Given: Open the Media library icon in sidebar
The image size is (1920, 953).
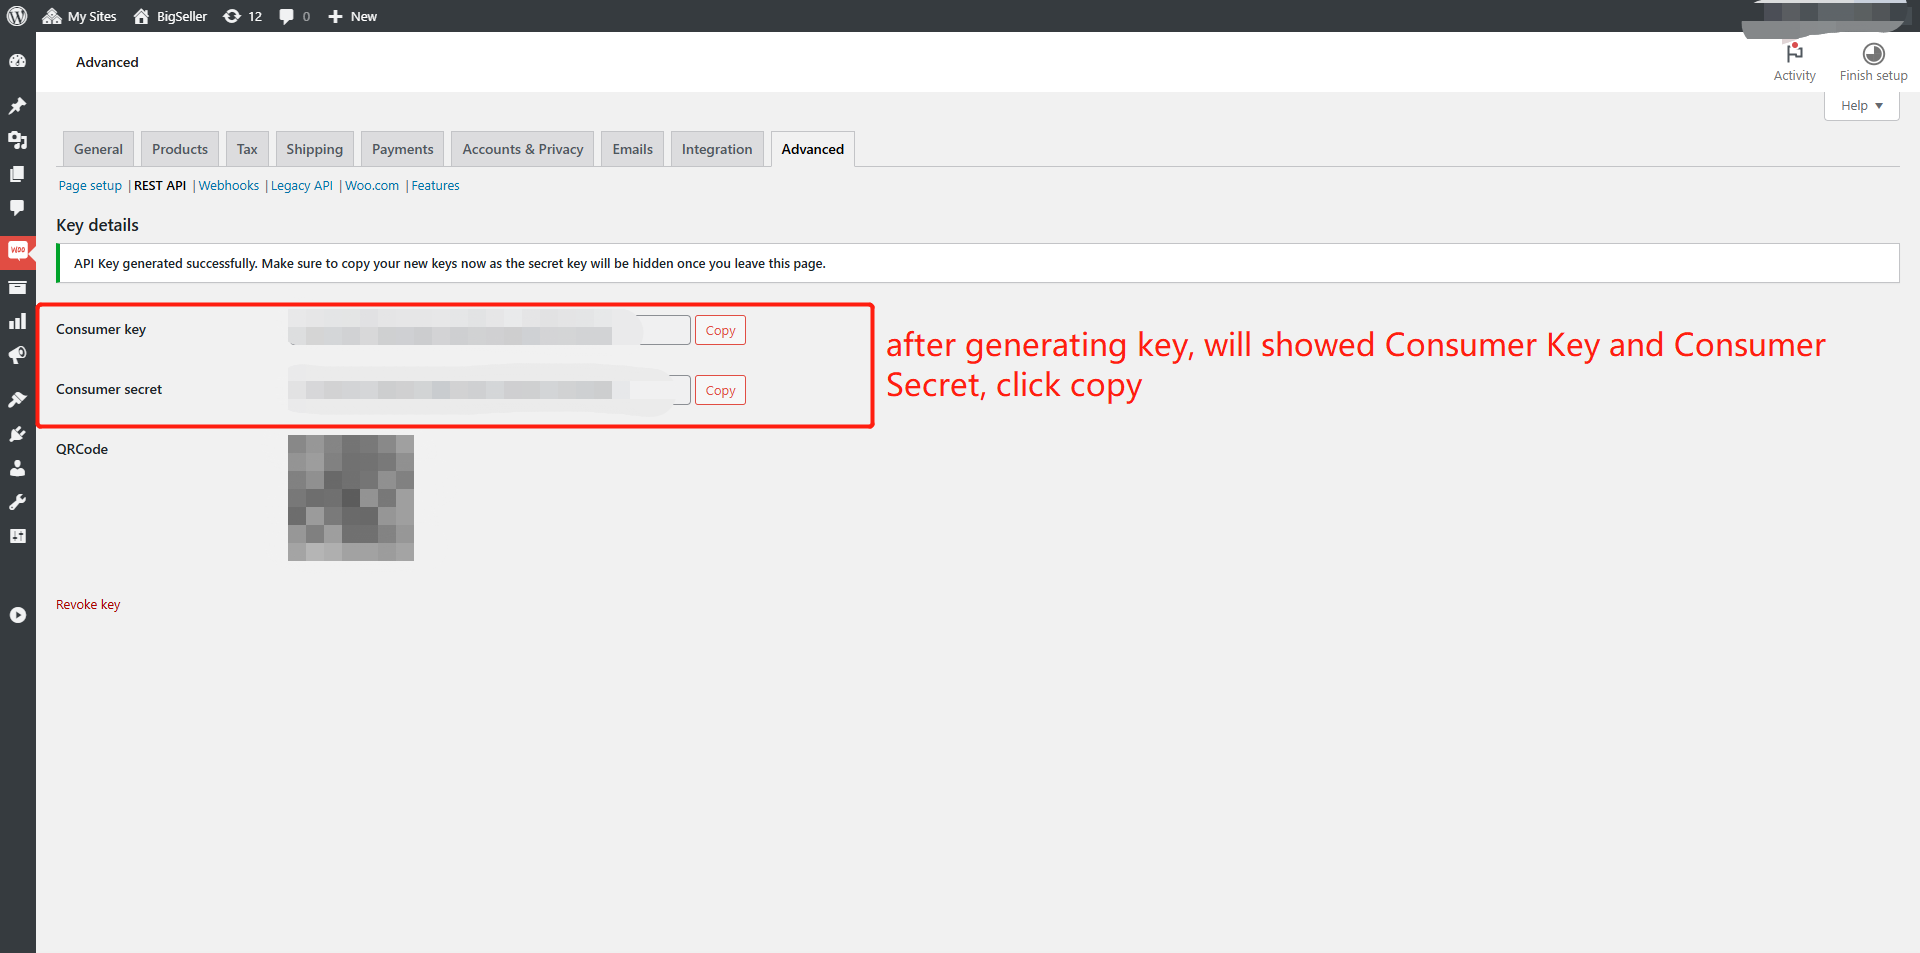Looking at the screenshot, I should [17, 140].
